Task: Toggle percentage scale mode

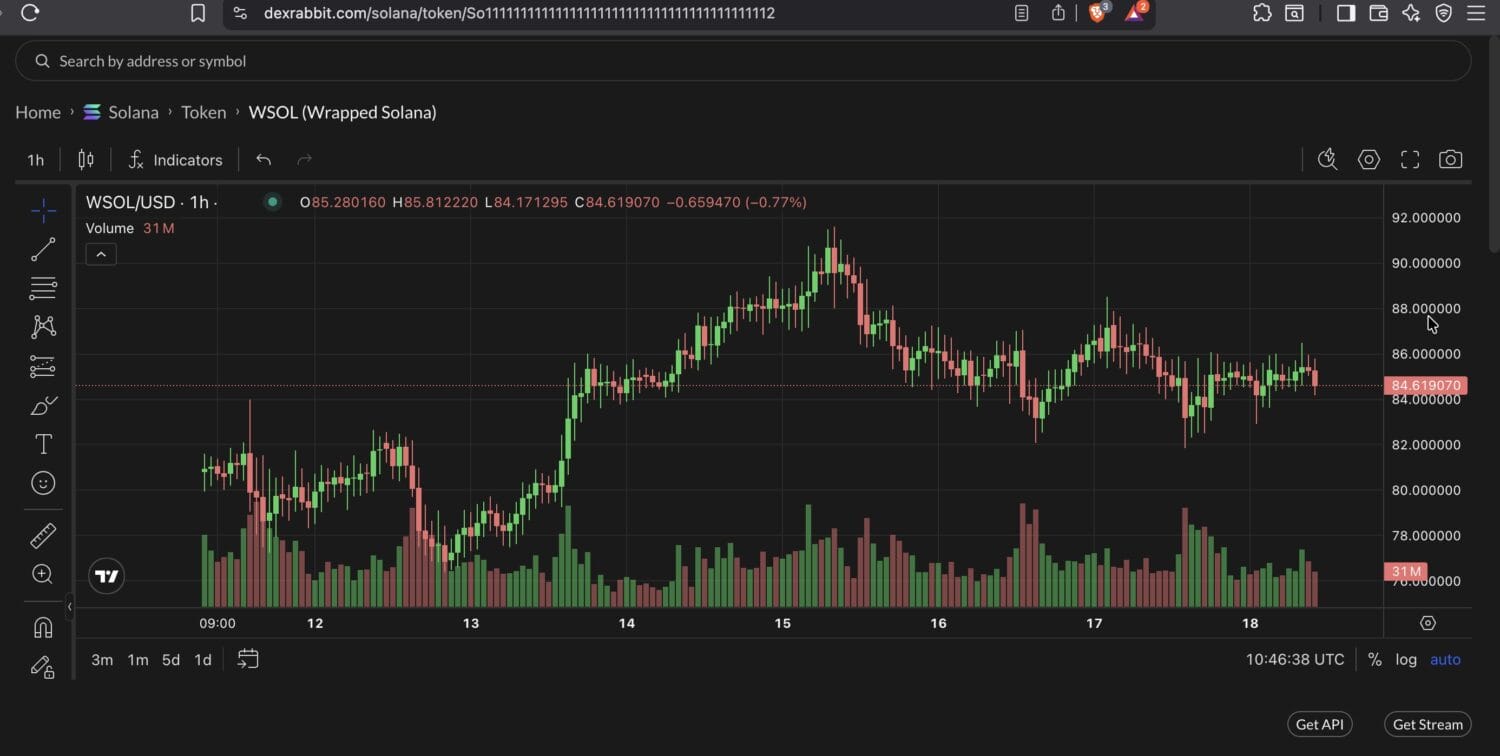Action: tap(1374, 659)
